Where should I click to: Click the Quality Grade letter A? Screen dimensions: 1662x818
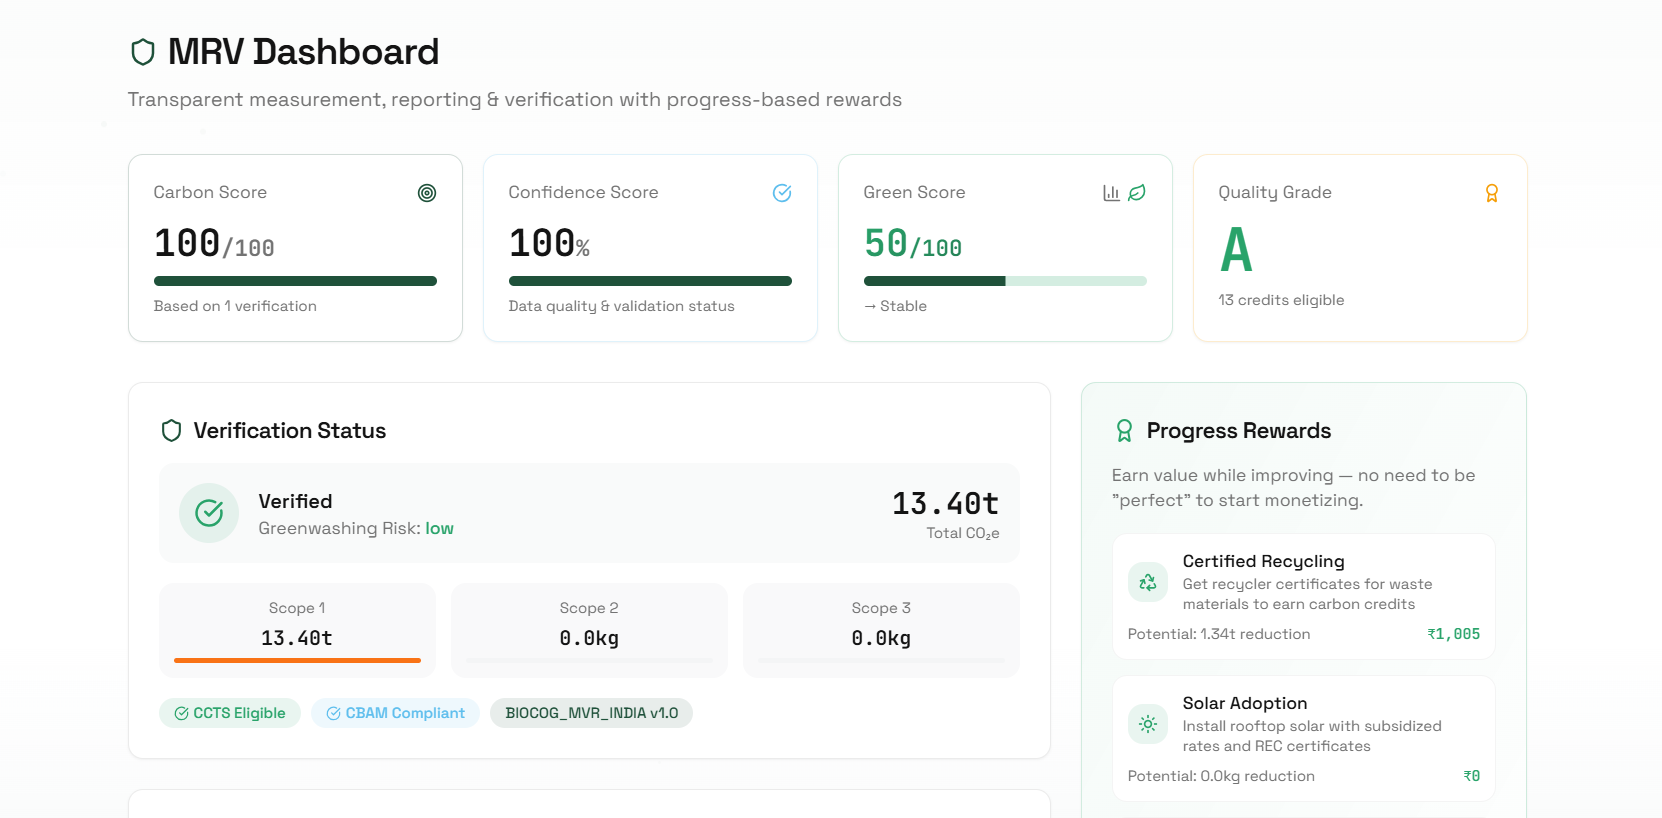tap(1236, 250)
